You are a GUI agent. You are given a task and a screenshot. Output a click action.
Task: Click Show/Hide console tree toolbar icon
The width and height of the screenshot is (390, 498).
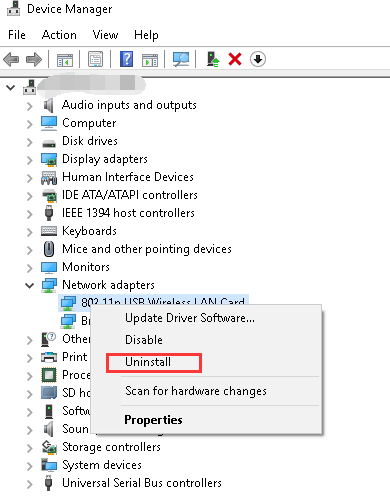(65, 60)
